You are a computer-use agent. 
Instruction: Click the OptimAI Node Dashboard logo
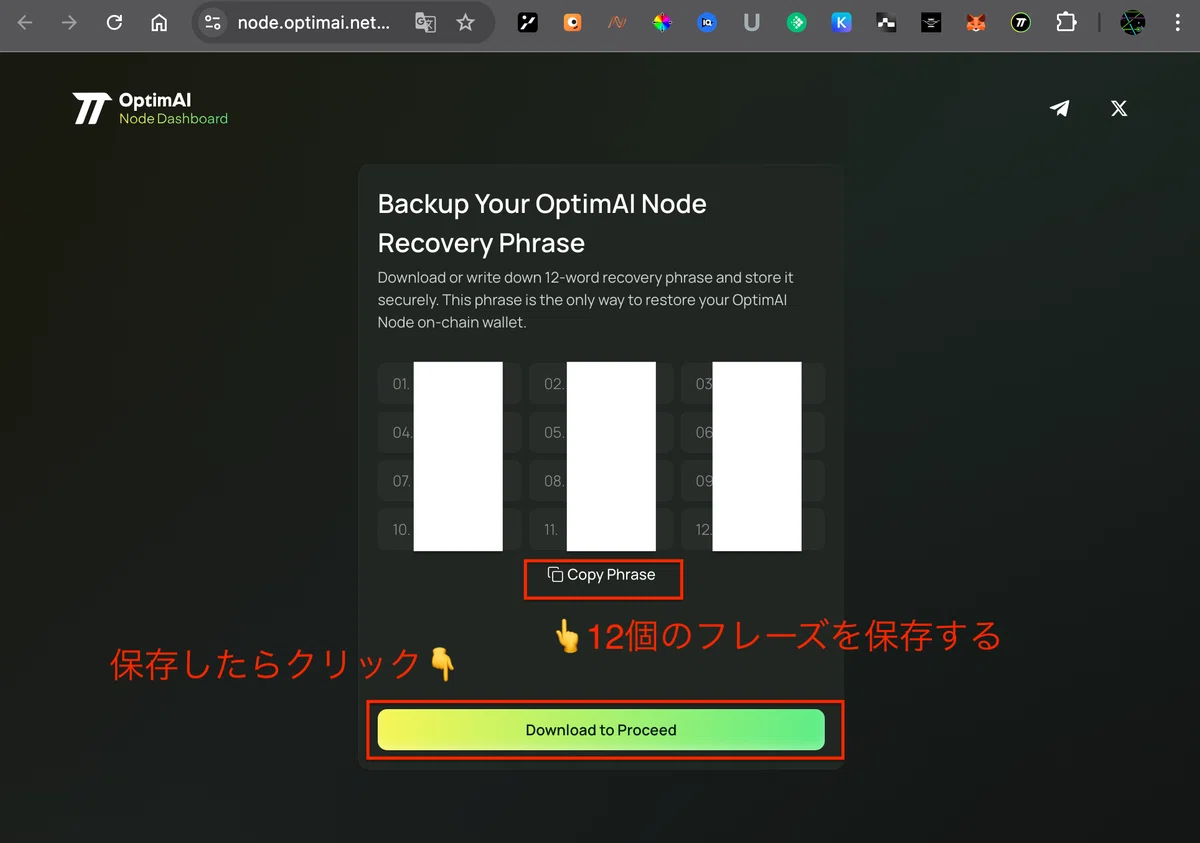pyautogui.click(x=150, y=108)
